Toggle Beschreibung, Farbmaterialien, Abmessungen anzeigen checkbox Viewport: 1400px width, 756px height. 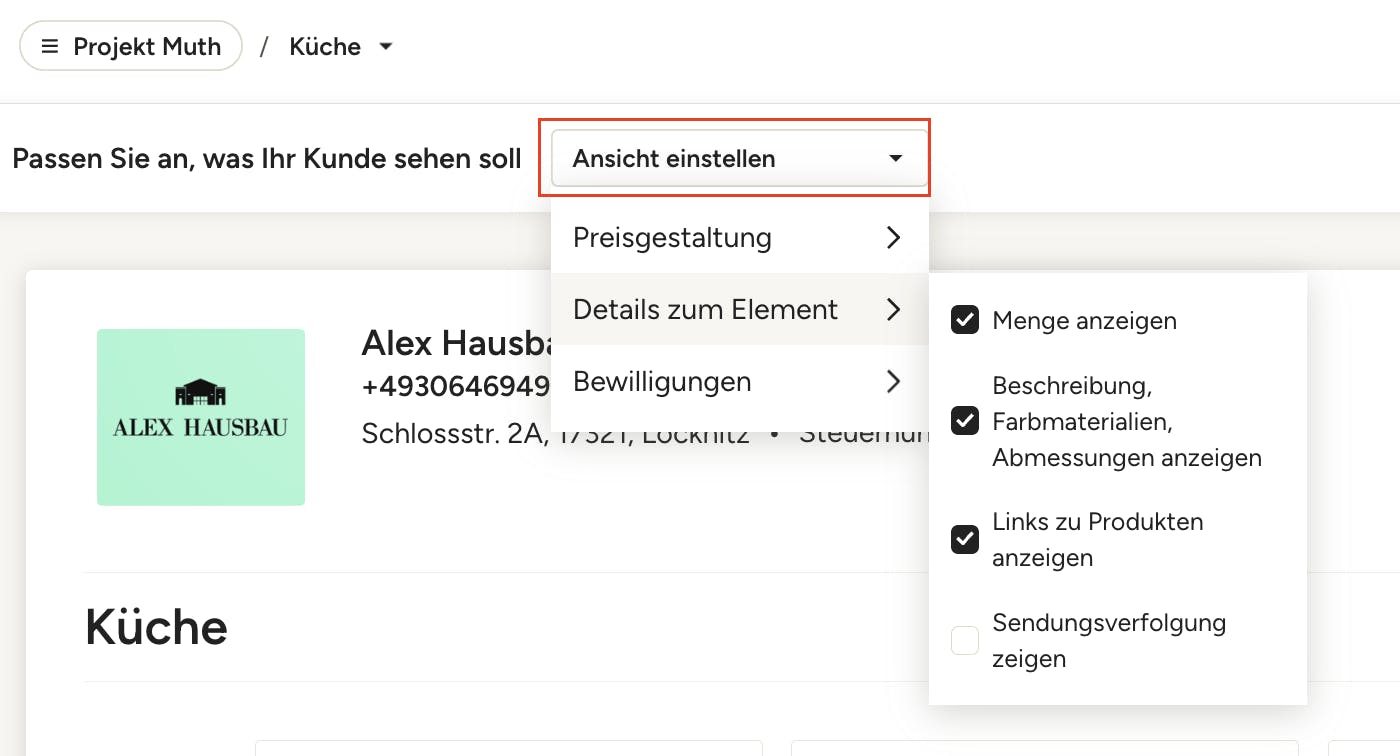(x=965, y=421)
